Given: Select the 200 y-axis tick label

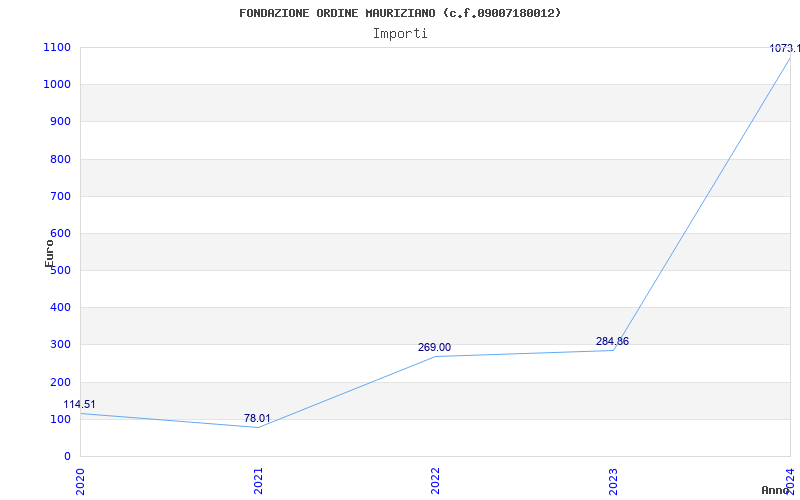Looking at the screenshot, I should point(60,382).
